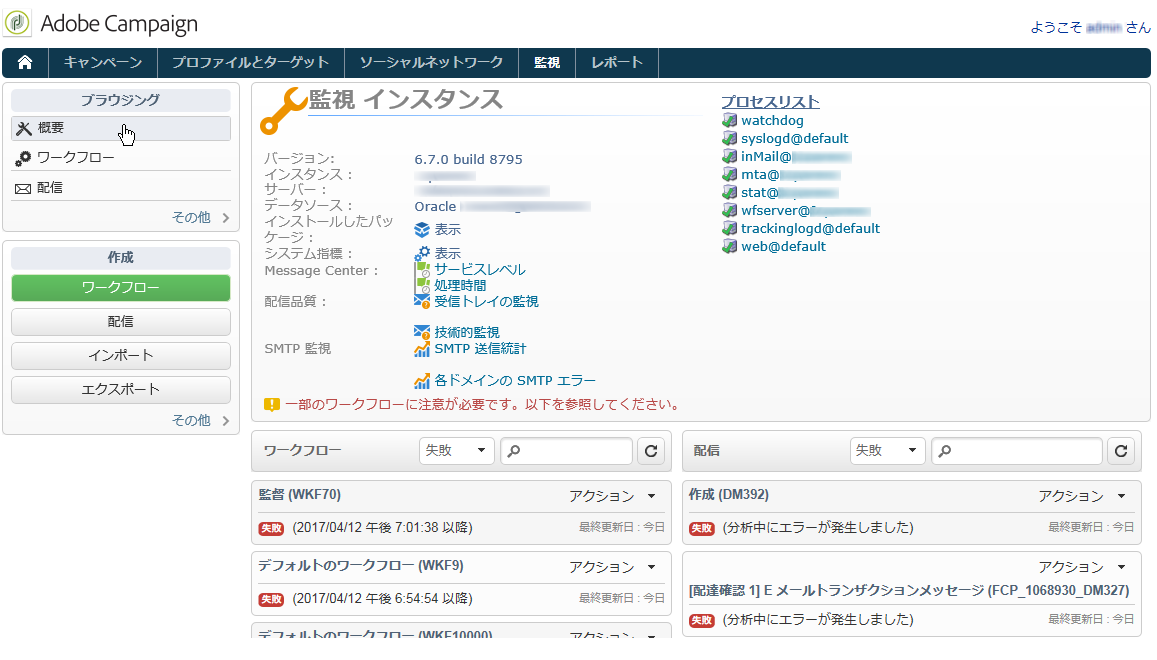Click the stat process icon

coord(729,193)
